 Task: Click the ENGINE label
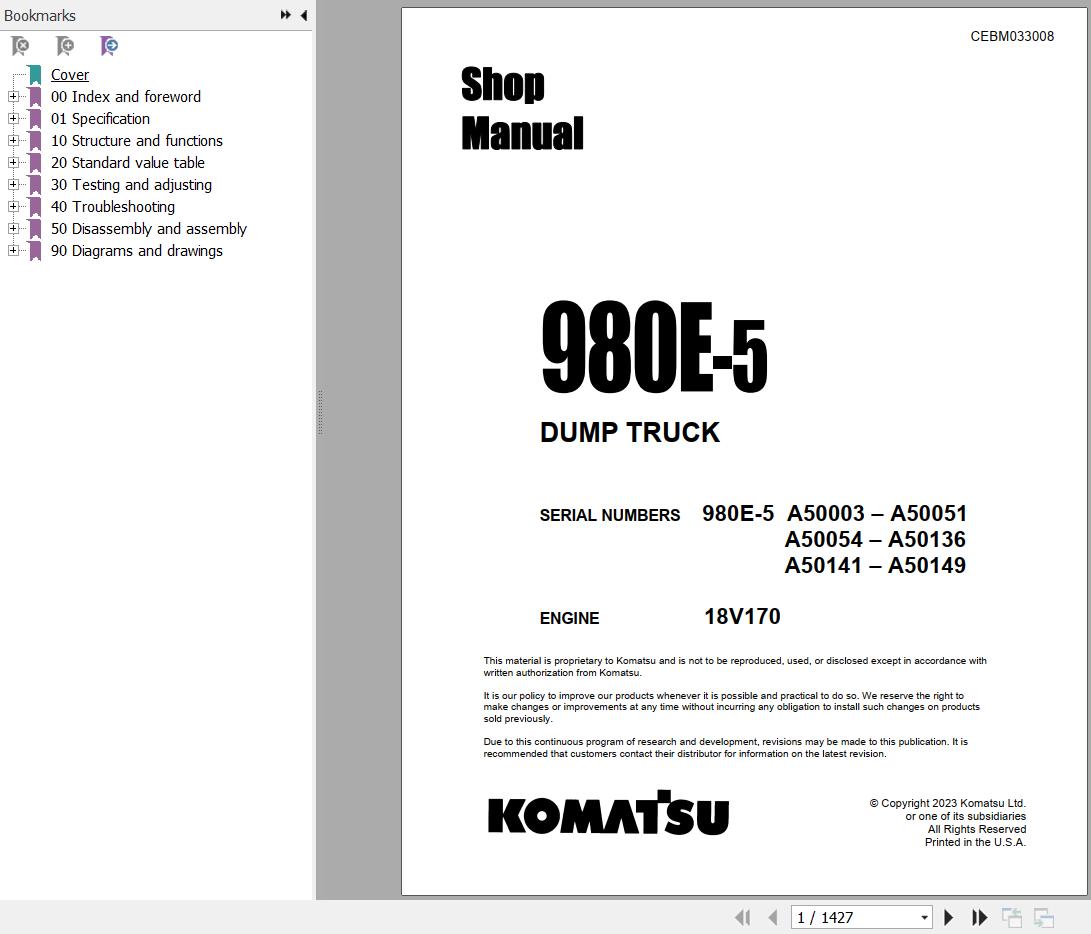tap(569, 618)
